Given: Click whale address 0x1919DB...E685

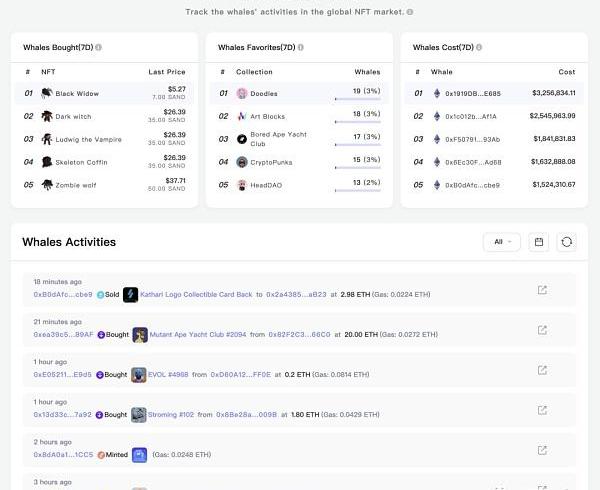Looking at the screenshot, I should [x=473, y=93].
